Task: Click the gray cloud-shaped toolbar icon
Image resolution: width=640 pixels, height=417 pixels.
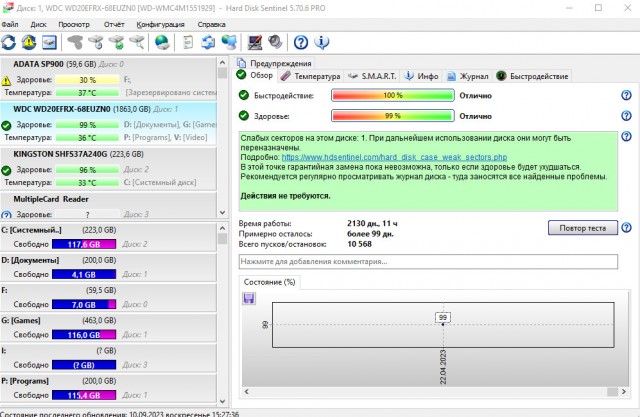Action: pos(75,42)
